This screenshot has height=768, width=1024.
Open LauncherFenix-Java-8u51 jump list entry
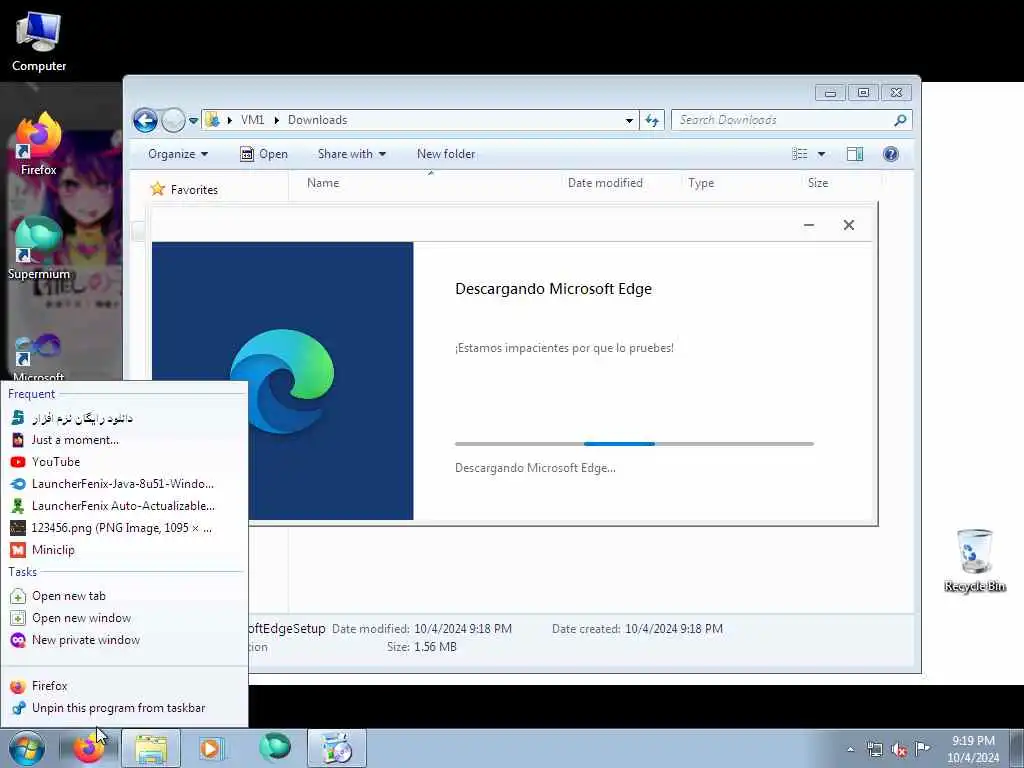click(124, 484)
